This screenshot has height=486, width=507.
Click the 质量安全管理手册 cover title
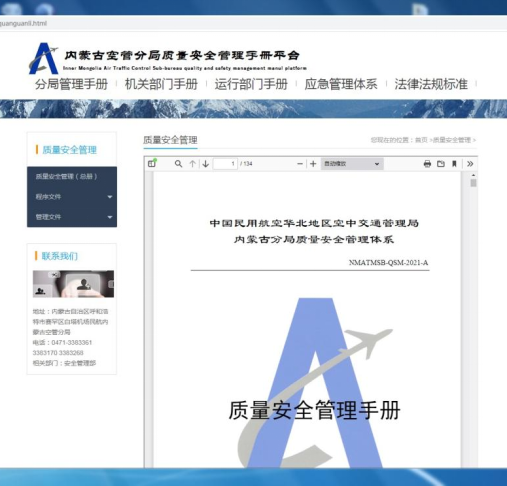(314, 410)
